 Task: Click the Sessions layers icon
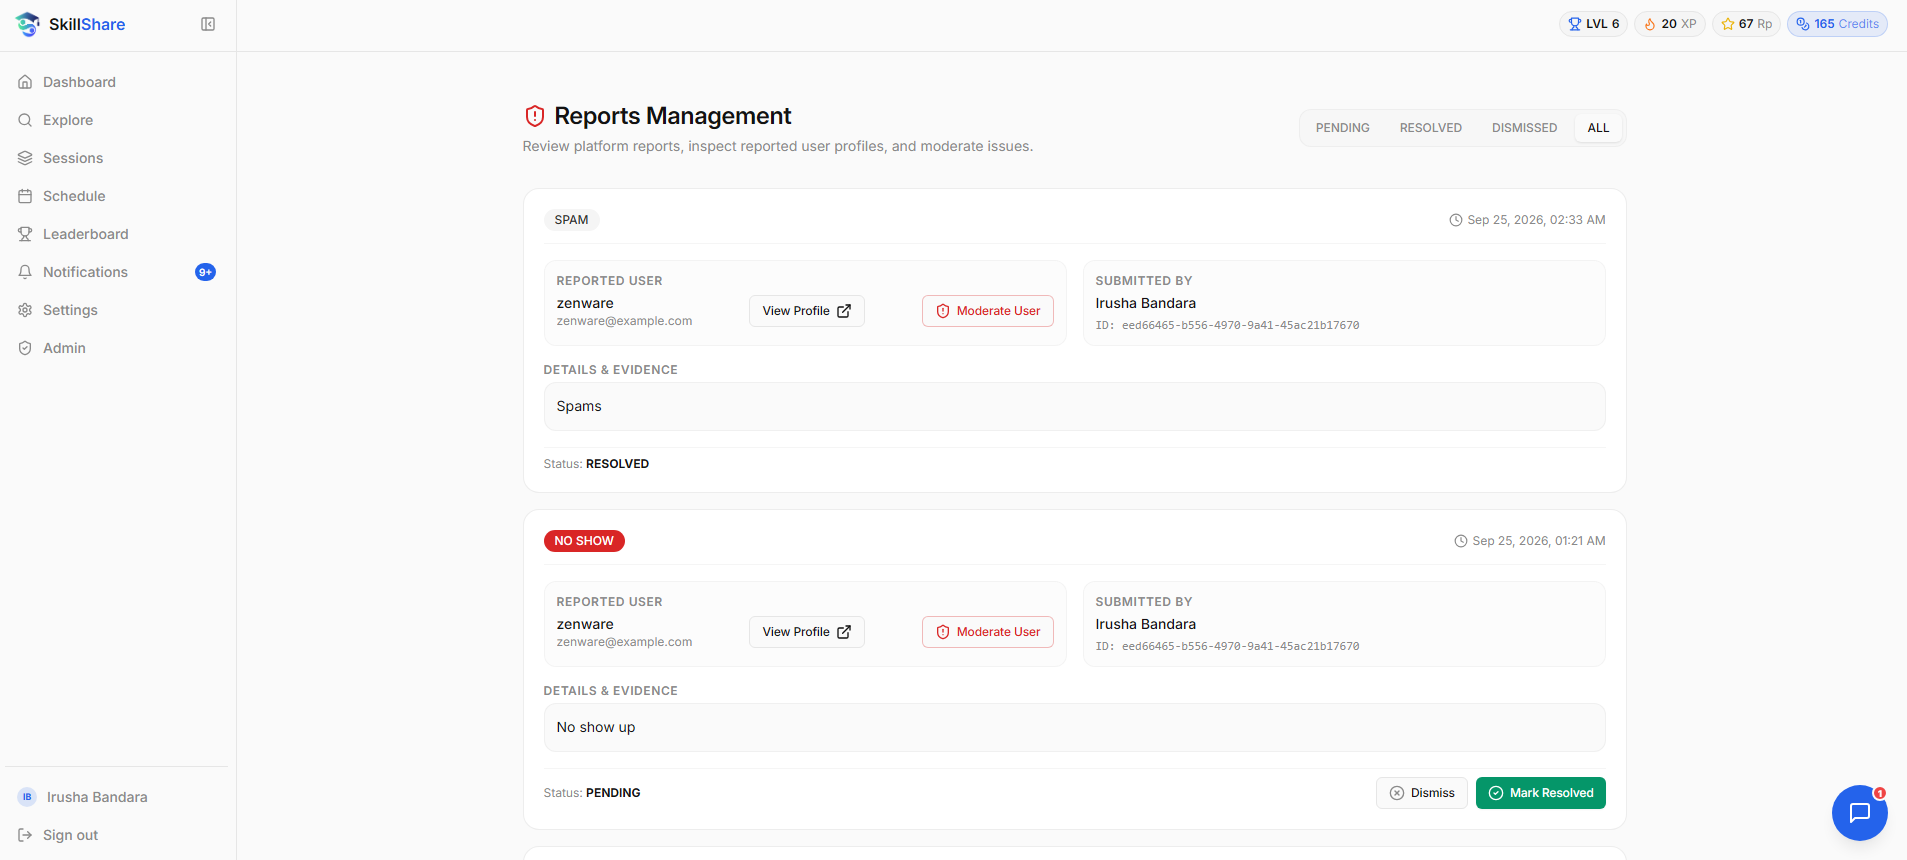(25, 158)
